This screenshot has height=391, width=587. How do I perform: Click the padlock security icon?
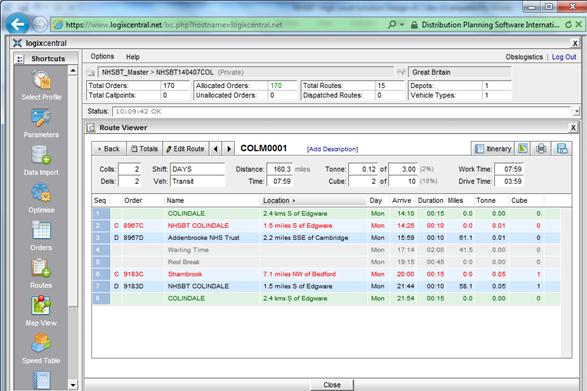click(414, 25)
